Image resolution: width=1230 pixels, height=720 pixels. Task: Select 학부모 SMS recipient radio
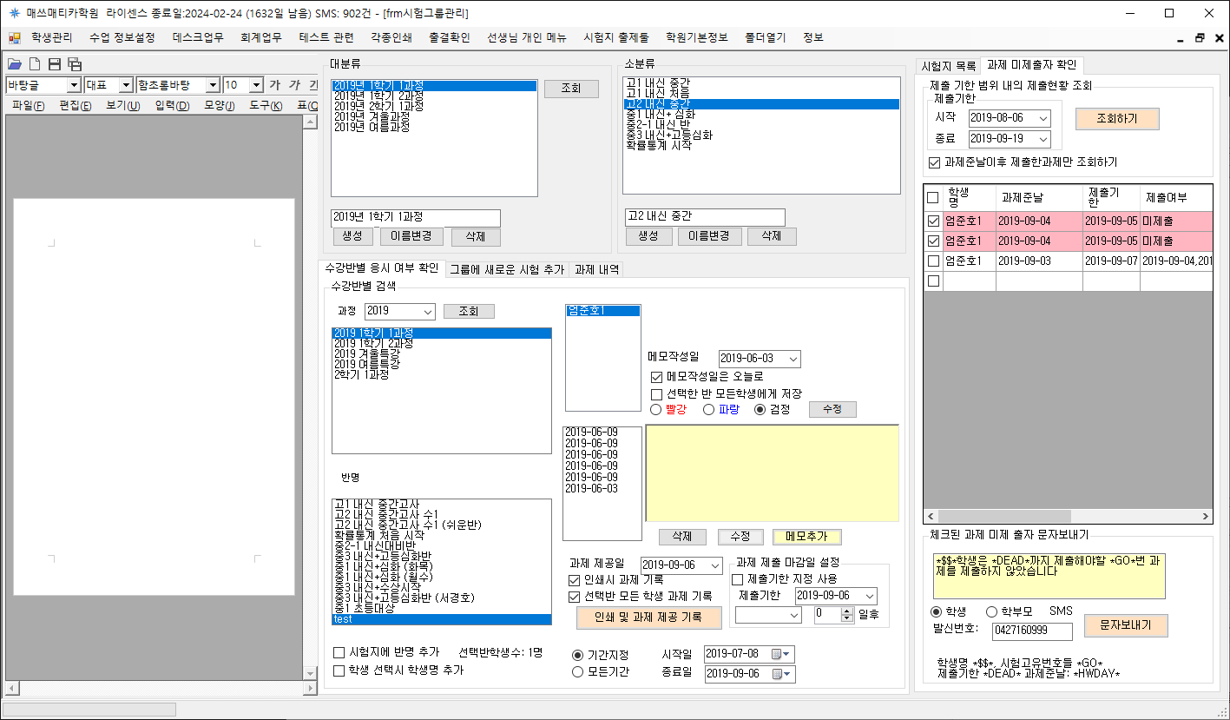tap(992, 612)
